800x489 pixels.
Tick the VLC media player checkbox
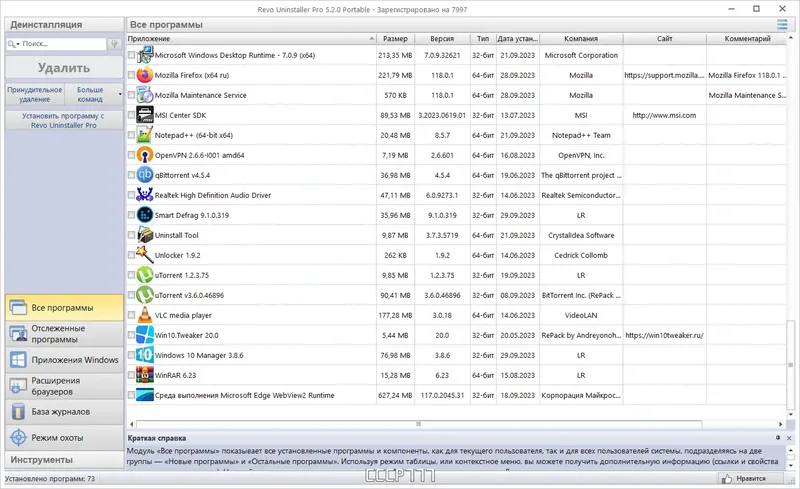coord(131,315)
